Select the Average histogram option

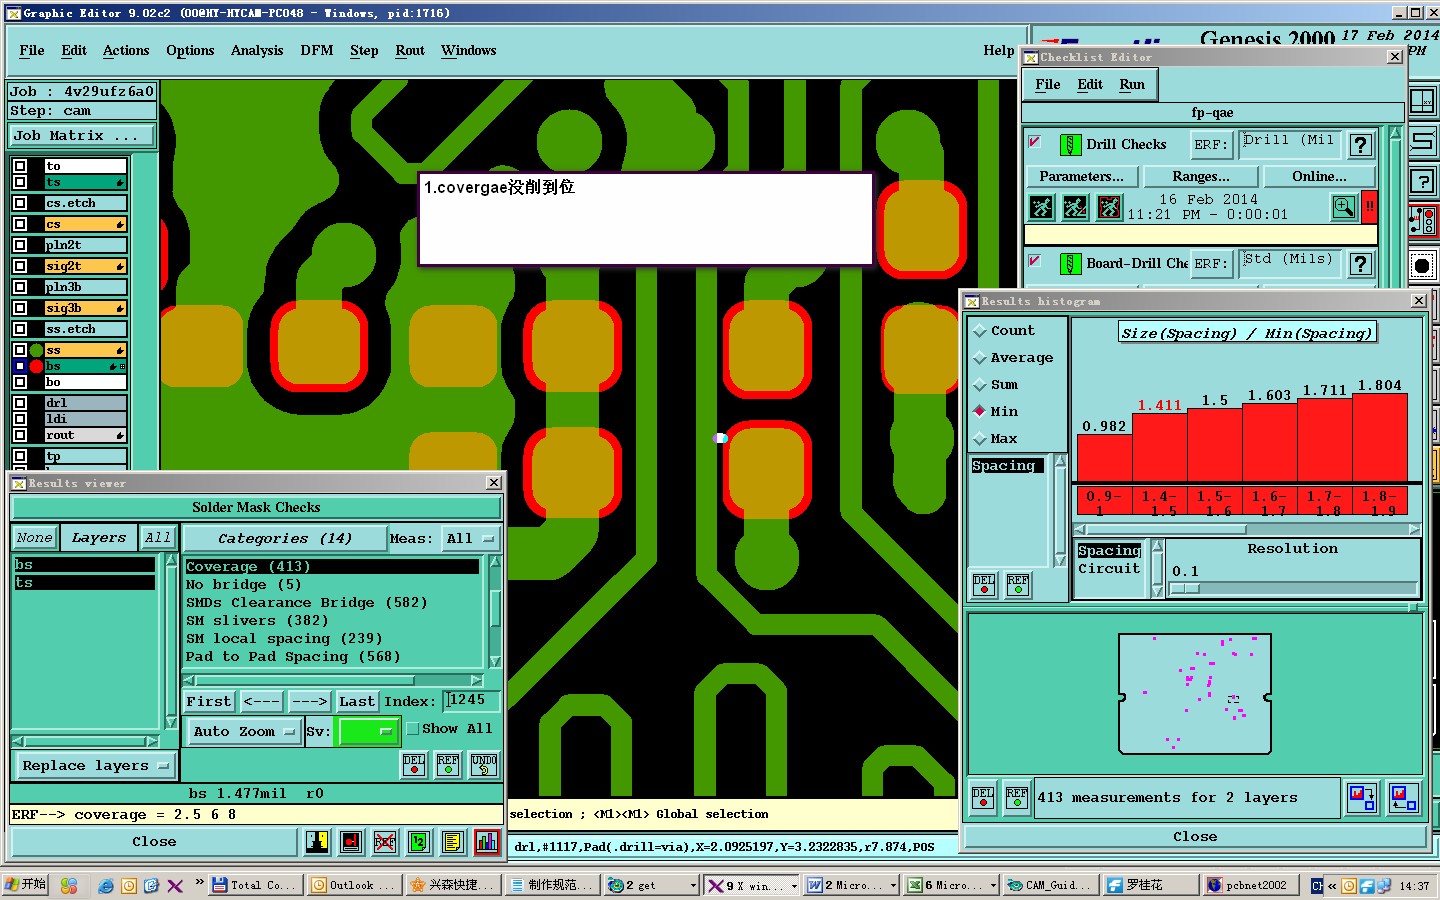point(980,358)
